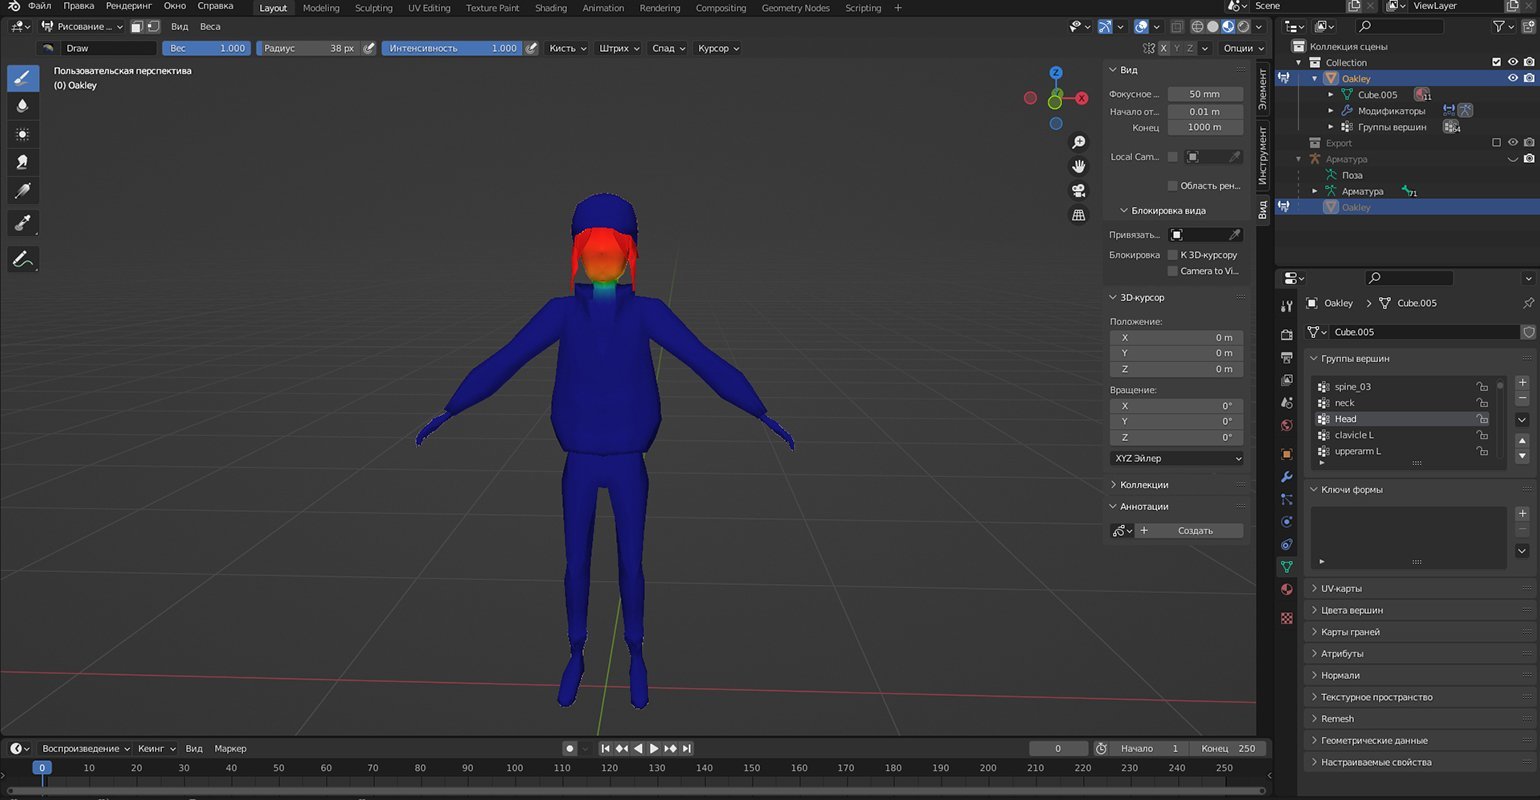Switch to the Shading workspace tab
The image size is (1540, 800).
pyautogui.click(x=551, y=8)
